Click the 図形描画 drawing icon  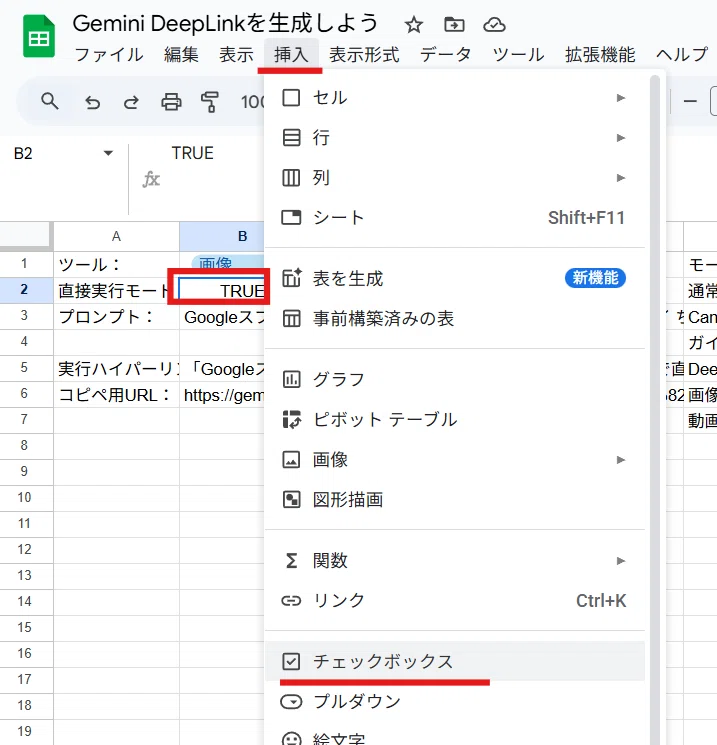291,499
